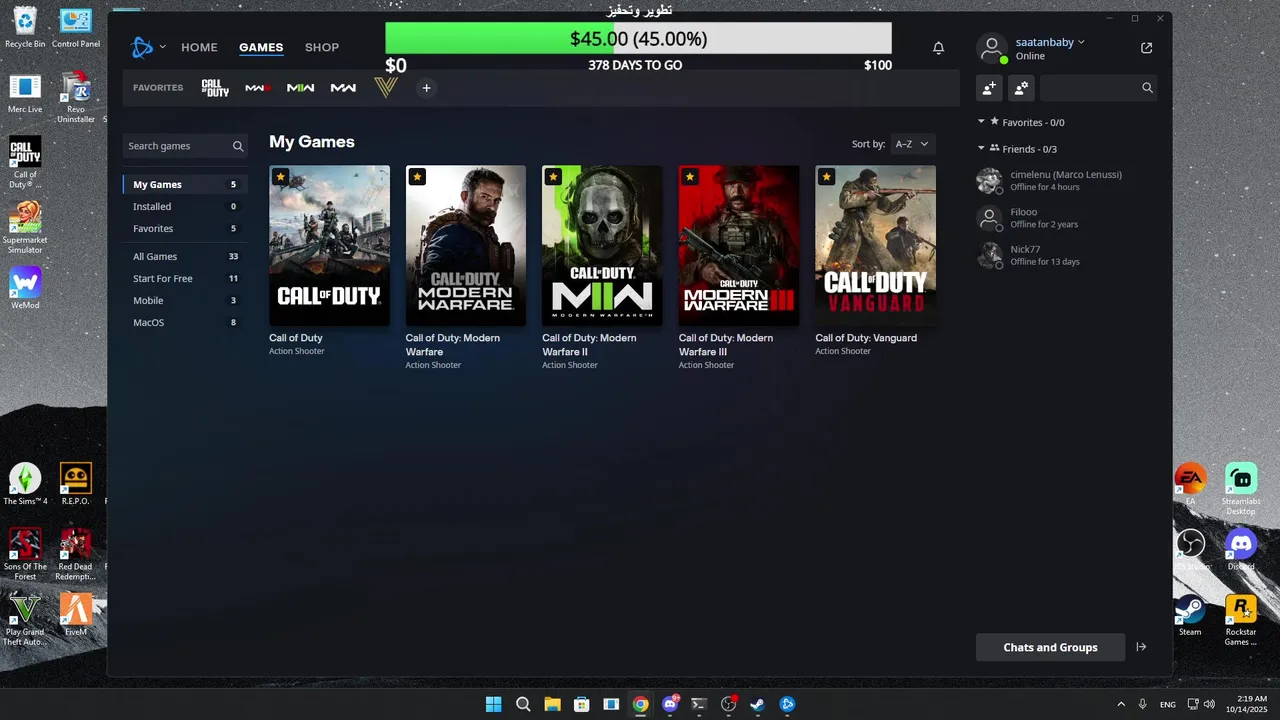Viewport: 1280px width, 720px height.
Task: Open the WeMod desktop shortcut
Action: pyautogui.click(x=25, y=288)
